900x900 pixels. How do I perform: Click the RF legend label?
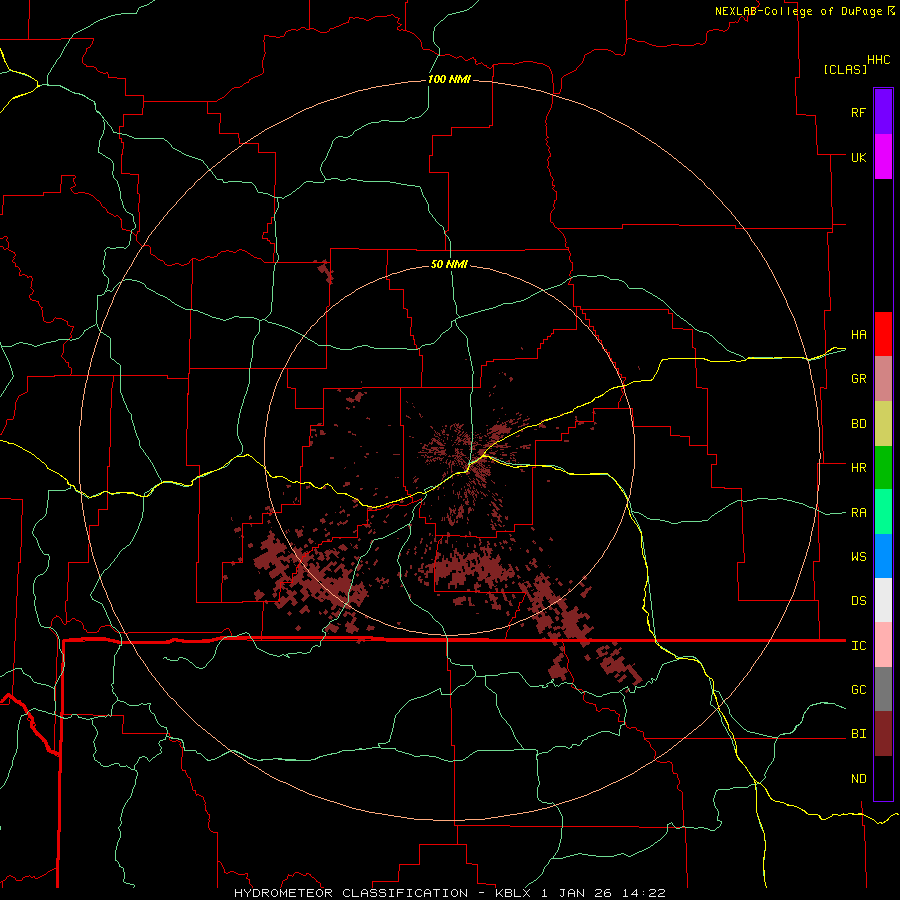pyautogui.click(x=858, y=112)
